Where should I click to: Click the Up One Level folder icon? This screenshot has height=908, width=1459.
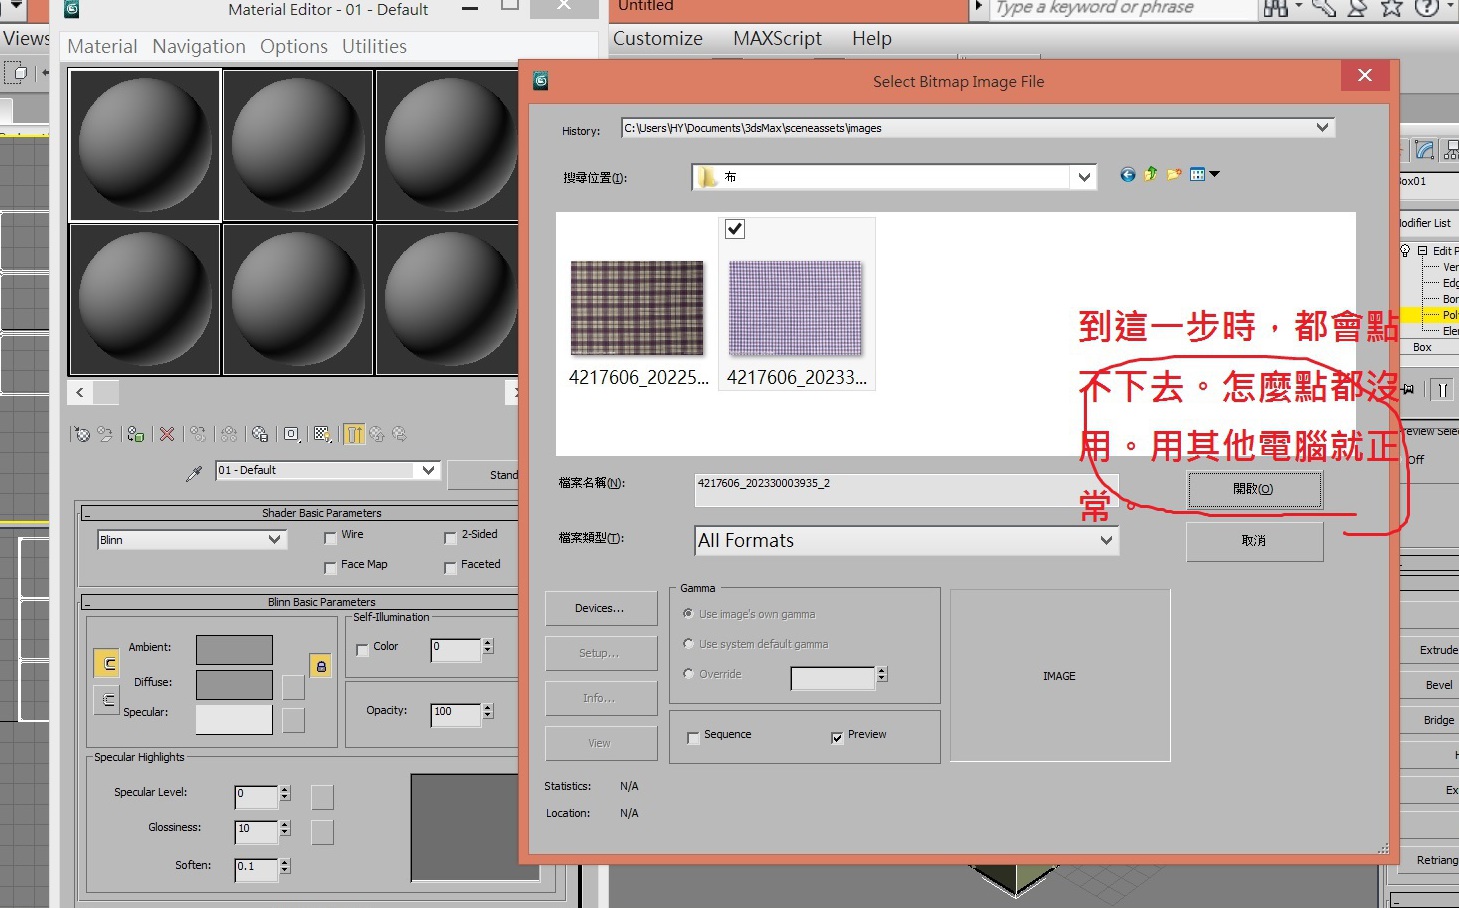(x=1150, y=175)
